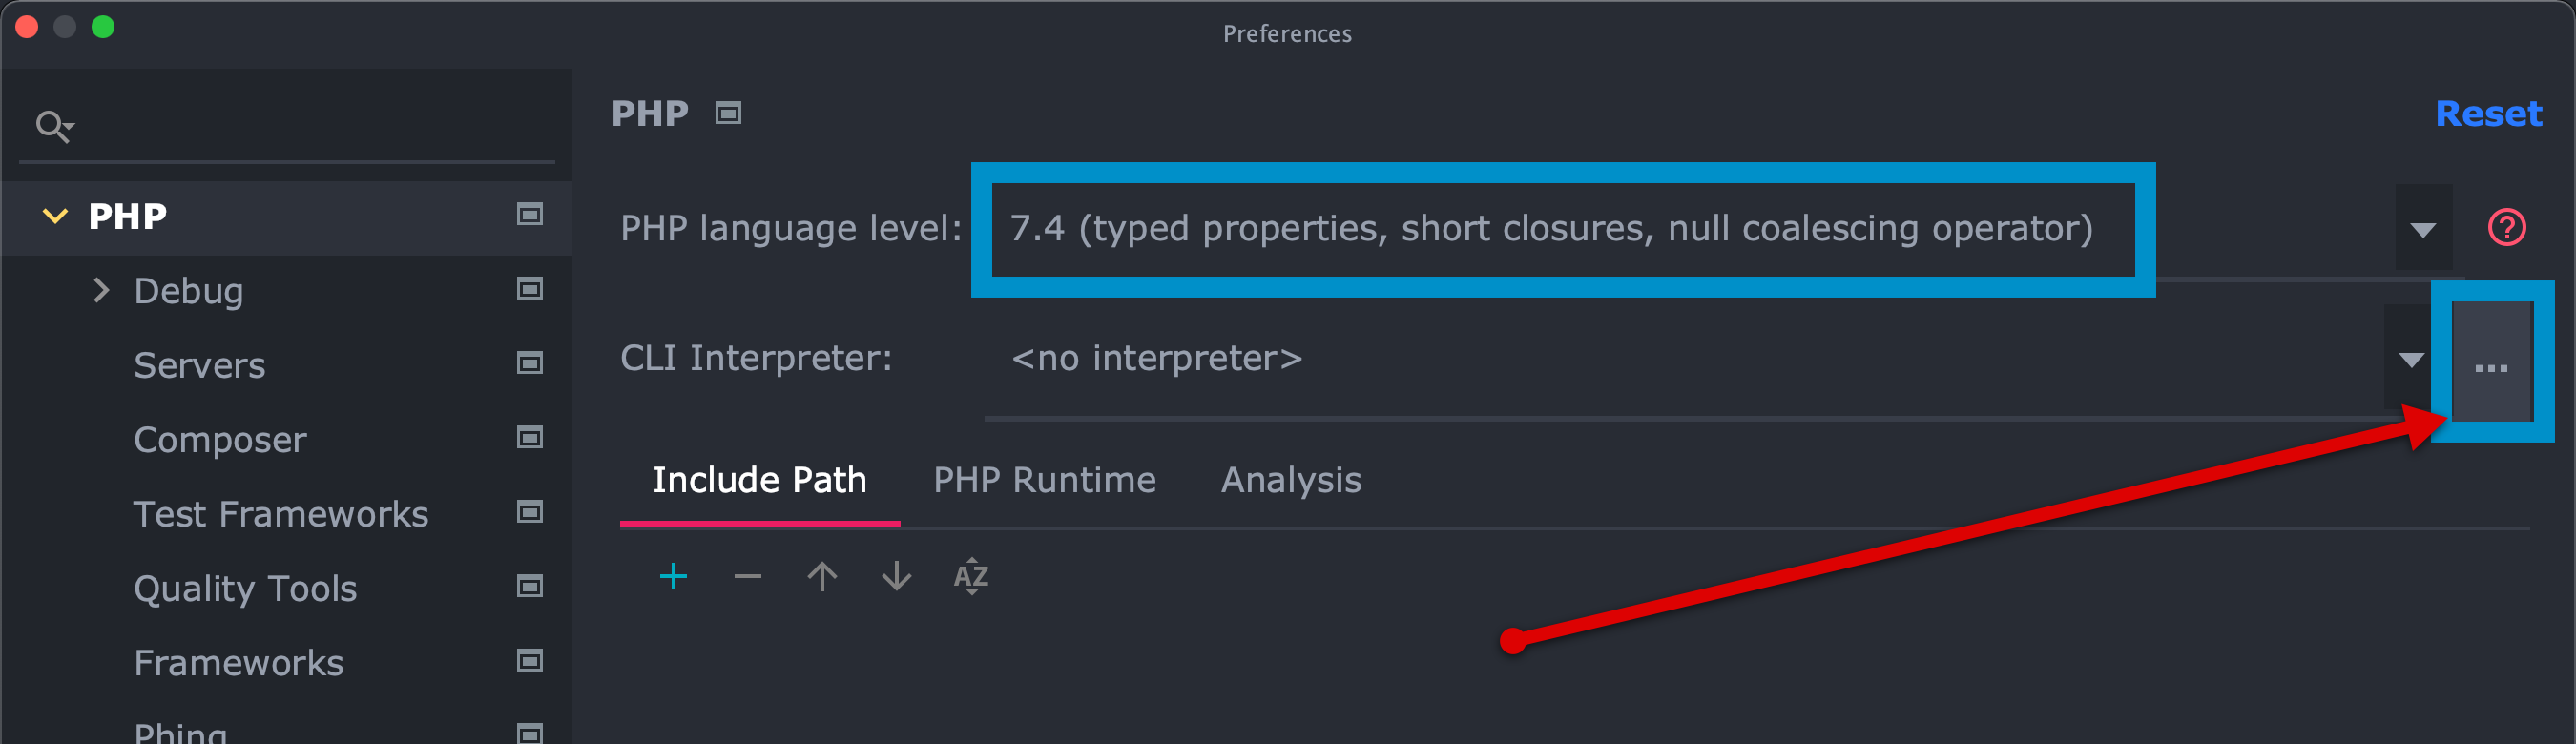The width and height of the screenshot is (2576, 744).
Task: Expand the Debug tree node
Action: click(x=101, y=290)
